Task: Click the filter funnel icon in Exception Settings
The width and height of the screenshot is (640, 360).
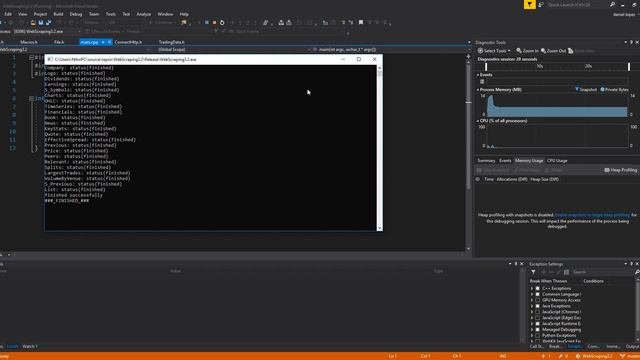Action: point(533,272)
